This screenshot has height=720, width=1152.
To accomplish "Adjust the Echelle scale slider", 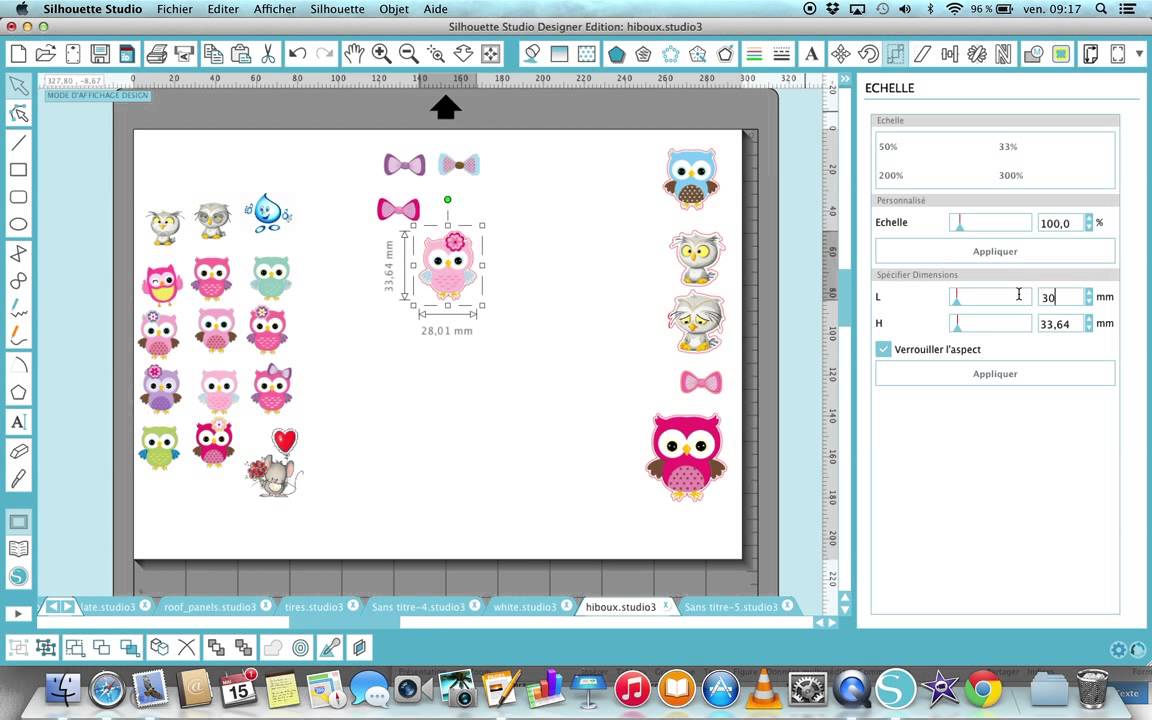I will 990,223.
